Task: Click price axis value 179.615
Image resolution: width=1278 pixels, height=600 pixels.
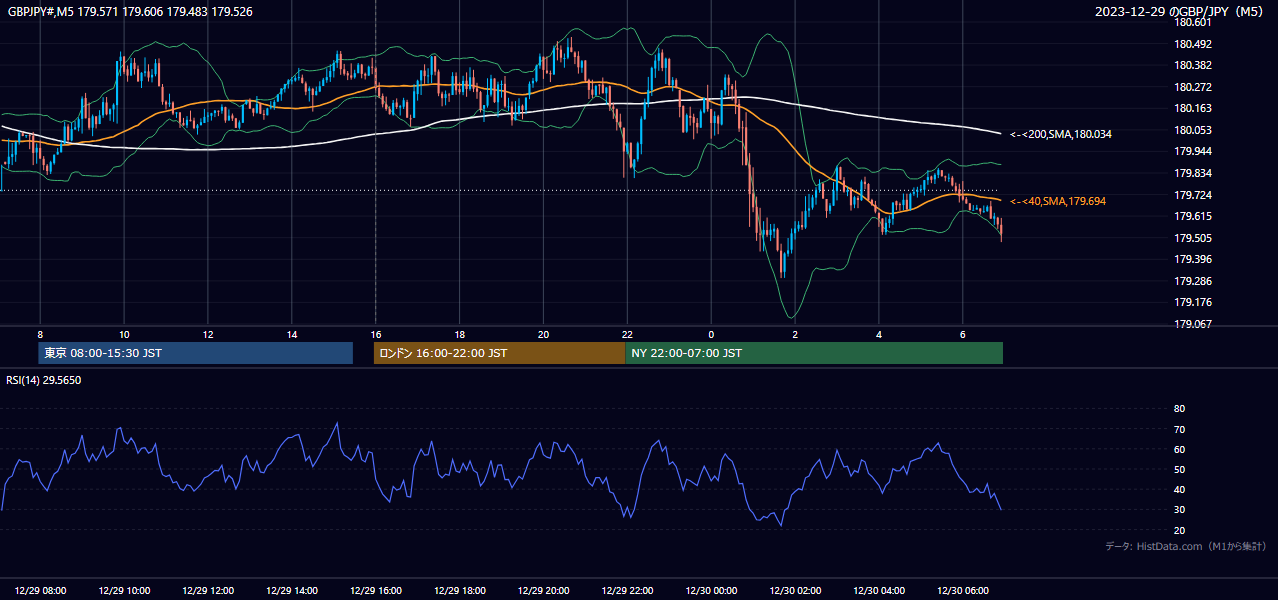Action: 1192,216
